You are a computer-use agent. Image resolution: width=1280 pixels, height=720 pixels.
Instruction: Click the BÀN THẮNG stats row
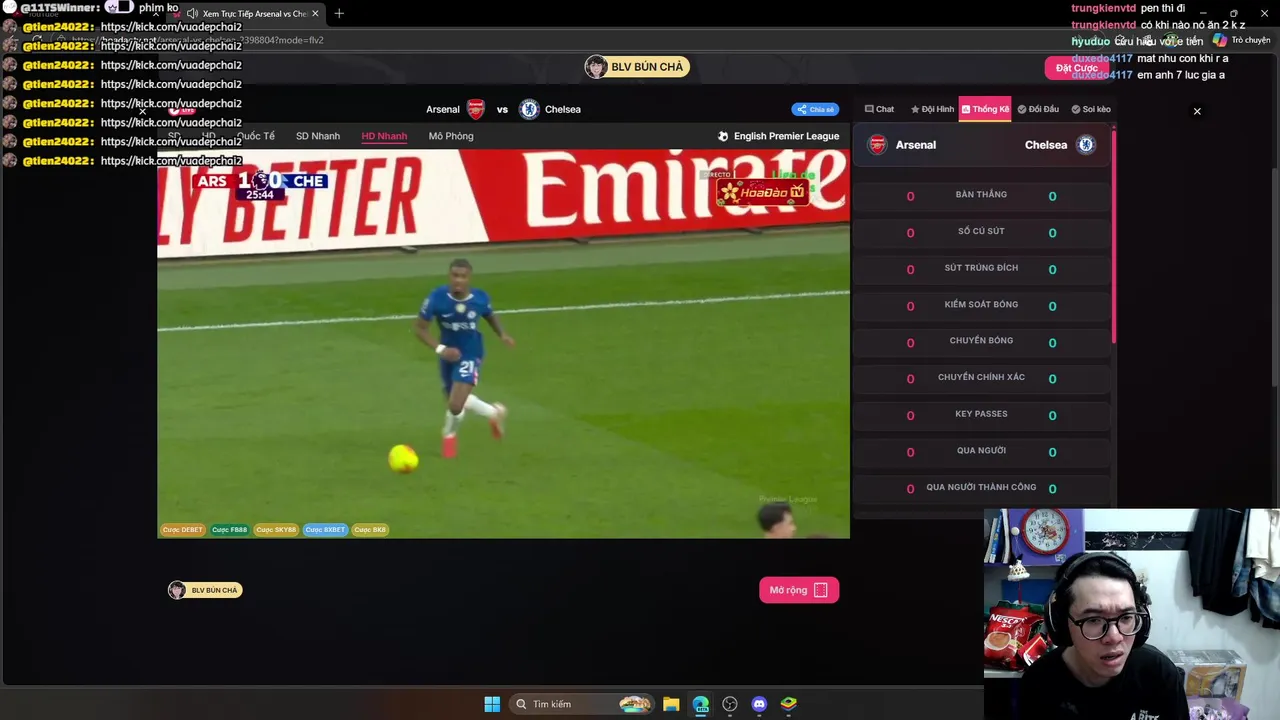[981, 196]
